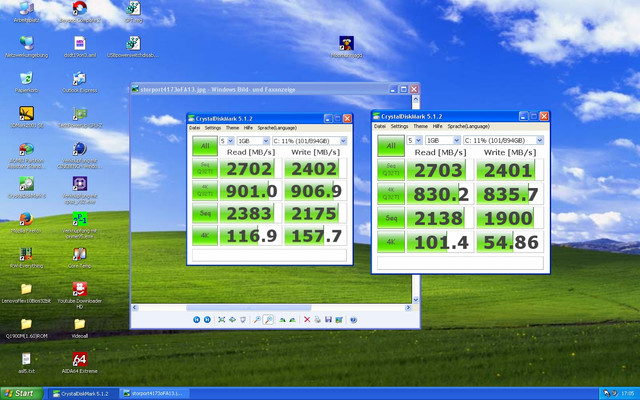
Task: Select dsdt19or3.aml file on desktop
Action: click(x=80, y=47)
